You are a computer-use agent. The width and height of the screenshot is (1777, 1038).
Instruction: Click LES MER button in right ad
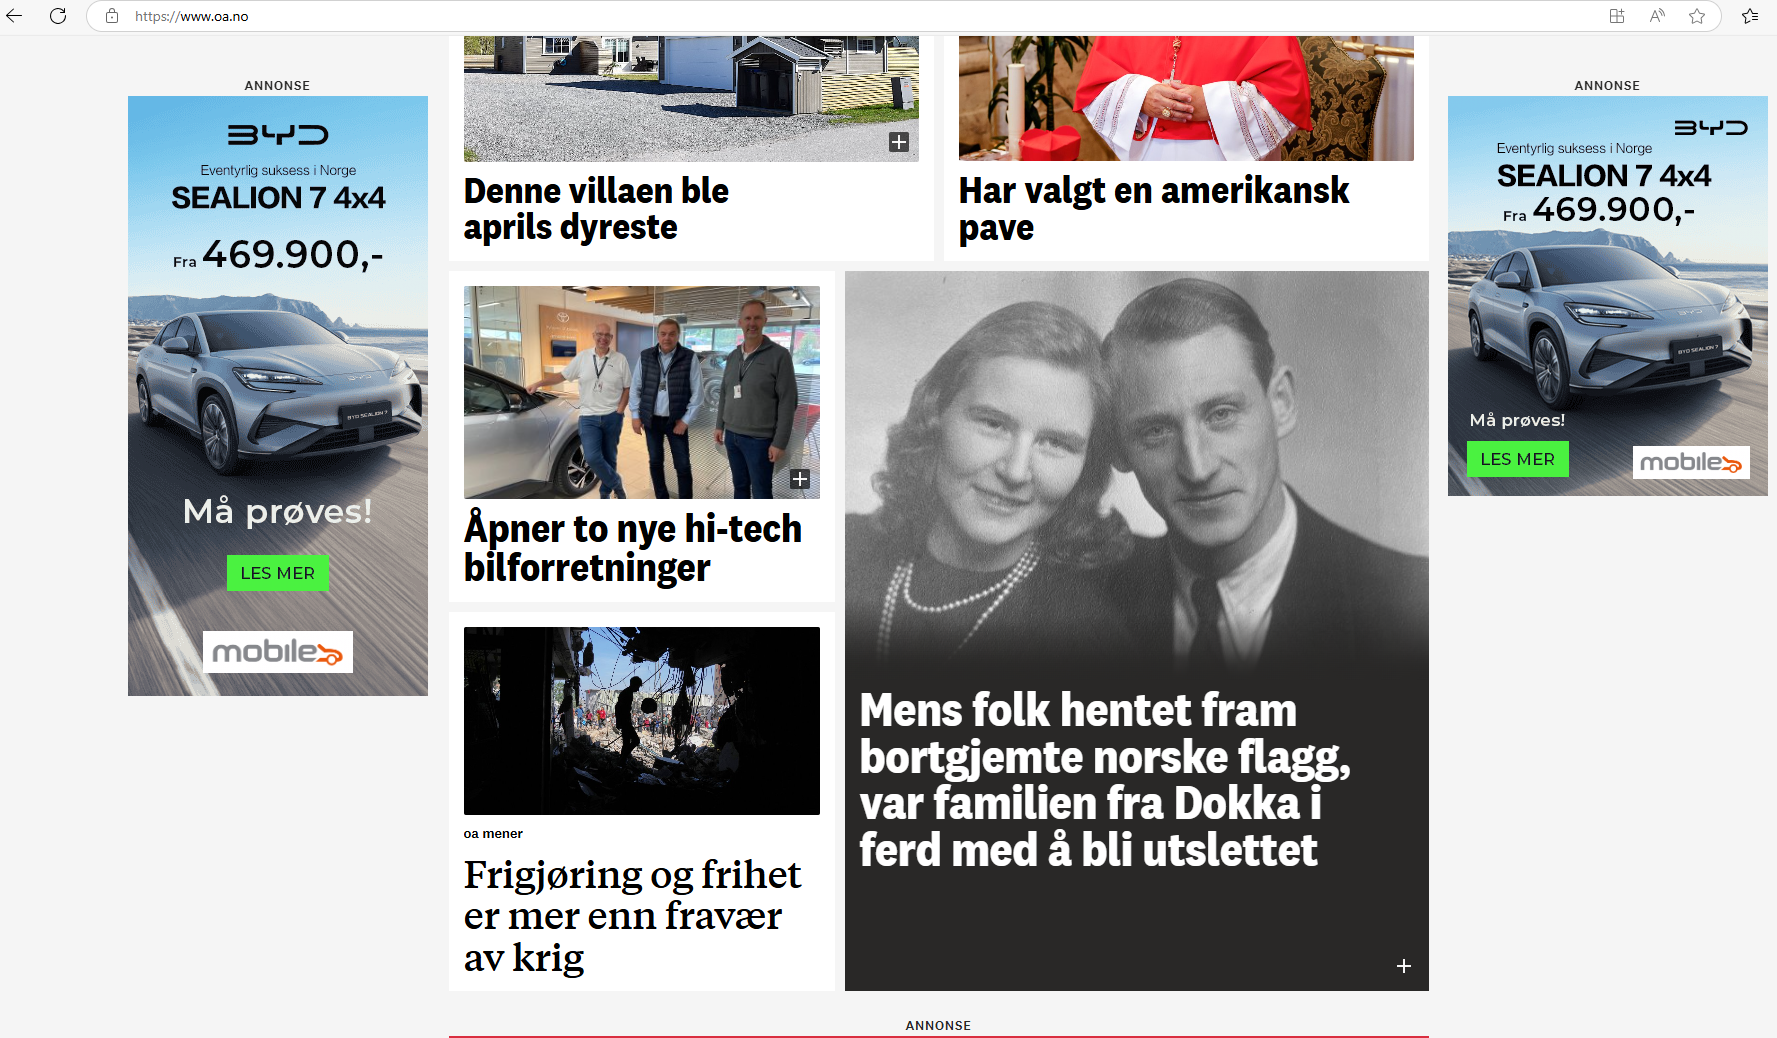1518,459
